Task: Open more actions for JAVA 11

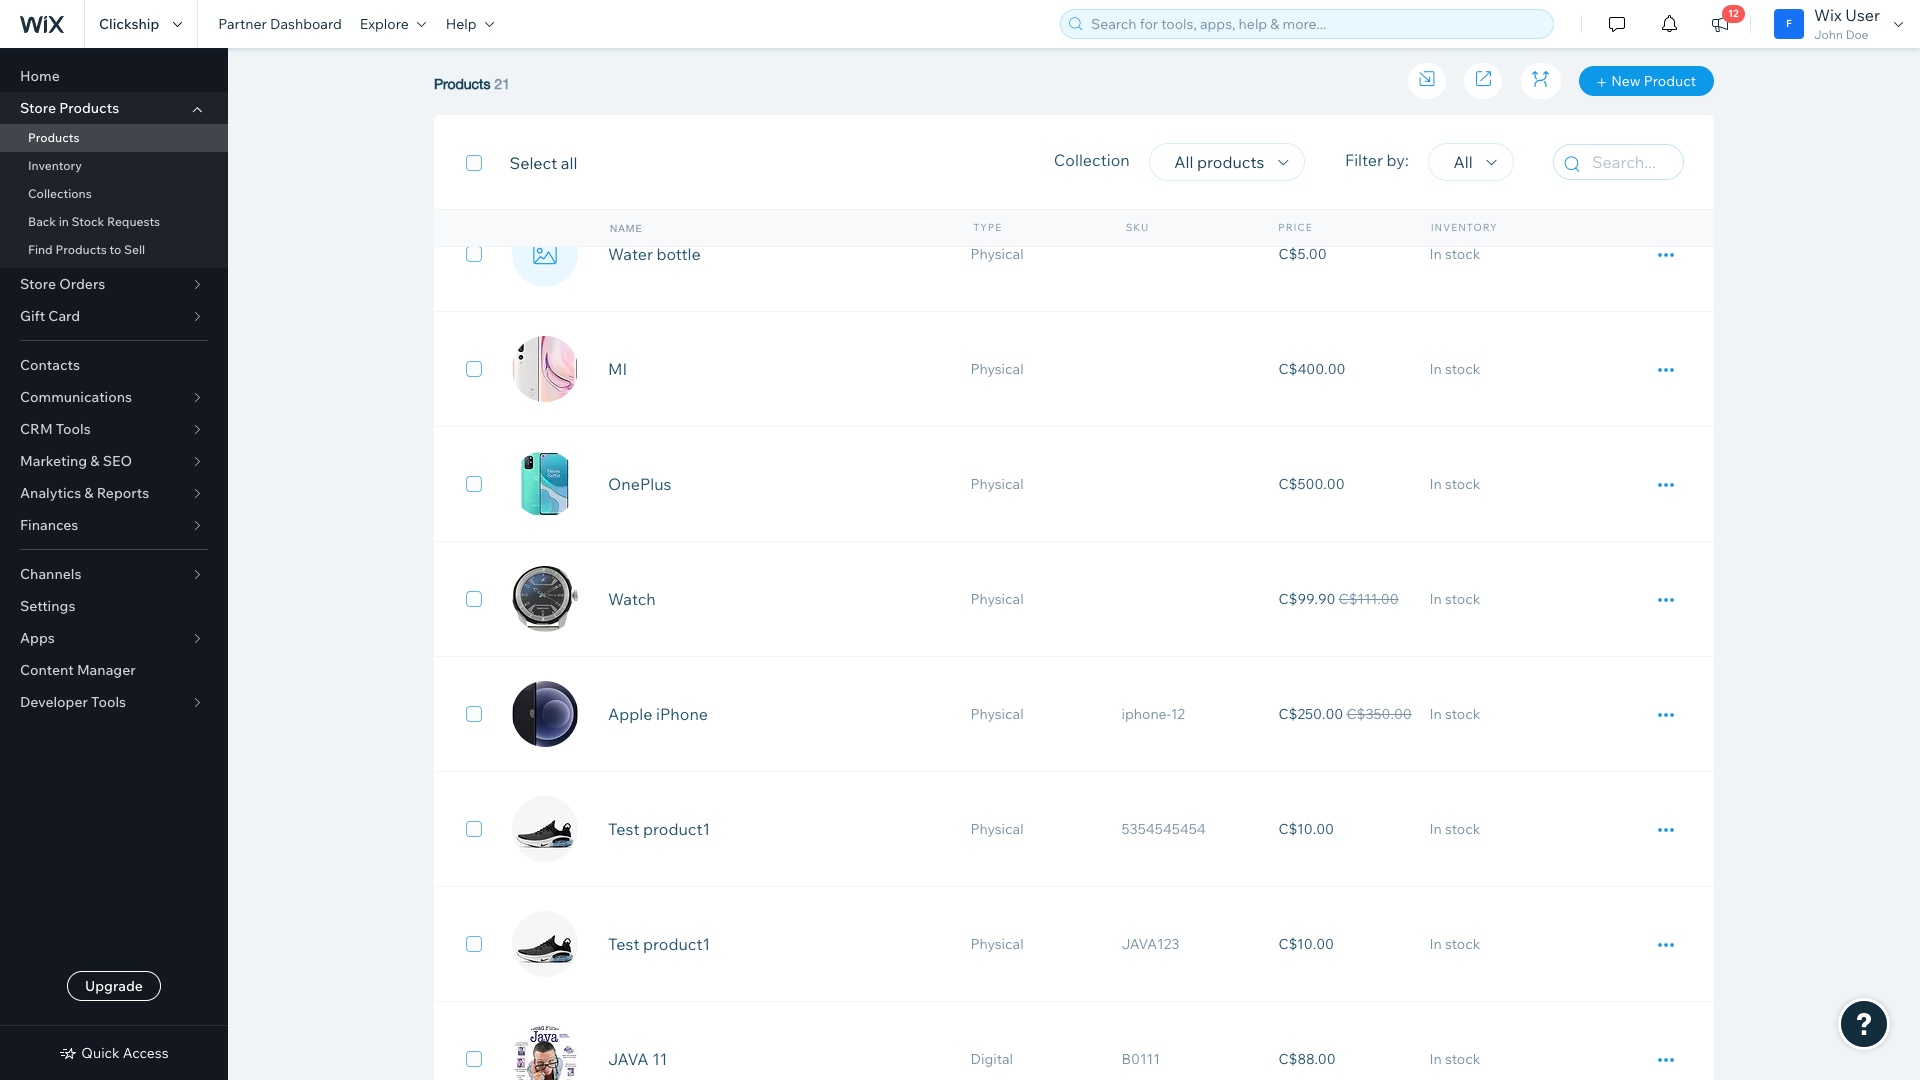Action: pyautogui.click(x=1666, y=1060)
